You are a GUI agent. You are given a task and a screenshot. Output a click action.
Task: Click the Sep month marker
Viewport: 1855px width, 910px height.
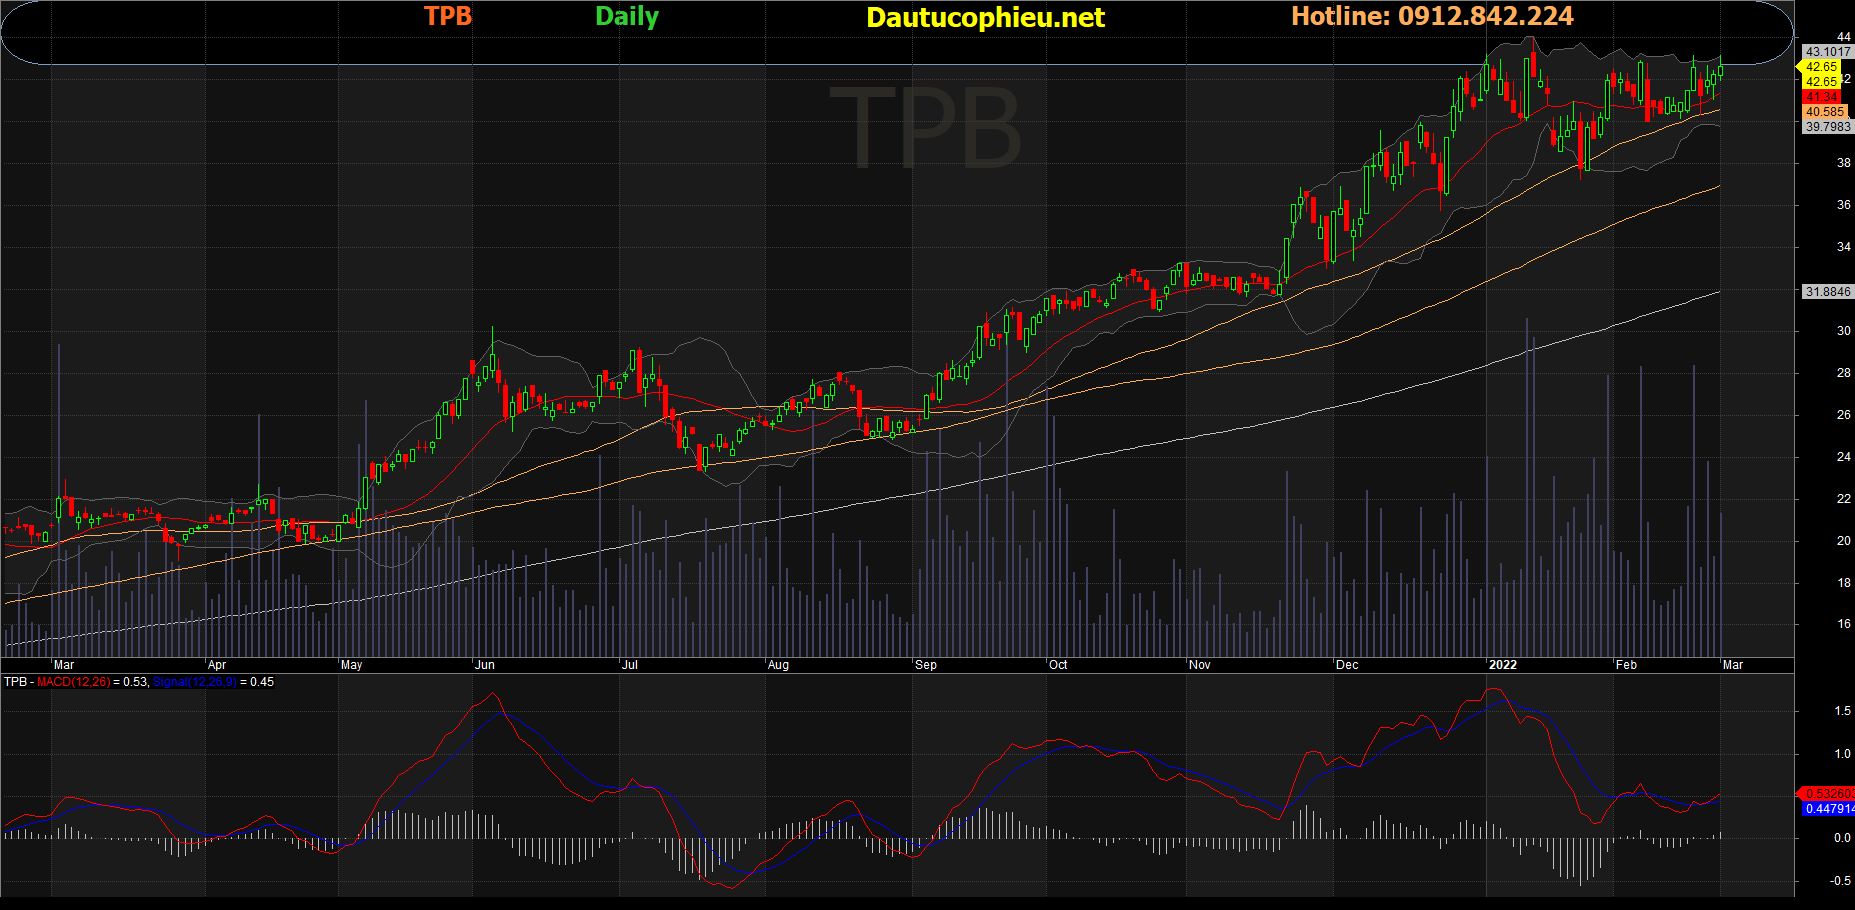click(x=926, y=665)
